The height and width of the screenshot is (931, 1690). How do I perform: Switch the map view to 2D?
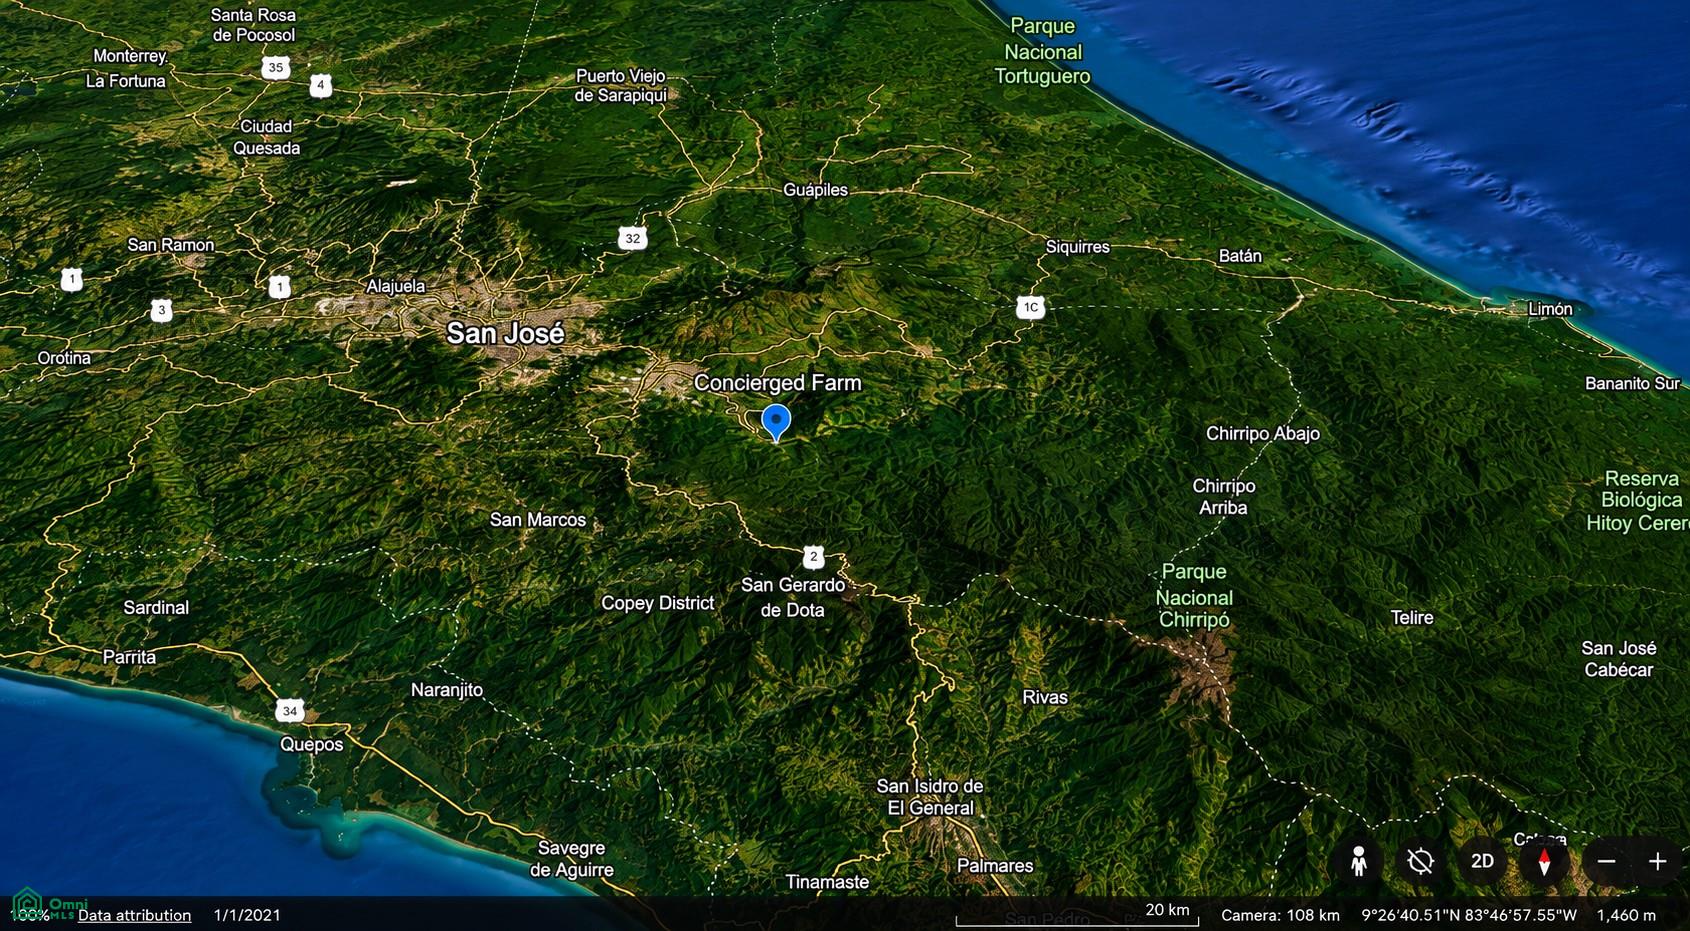(x=1482, y=861)
